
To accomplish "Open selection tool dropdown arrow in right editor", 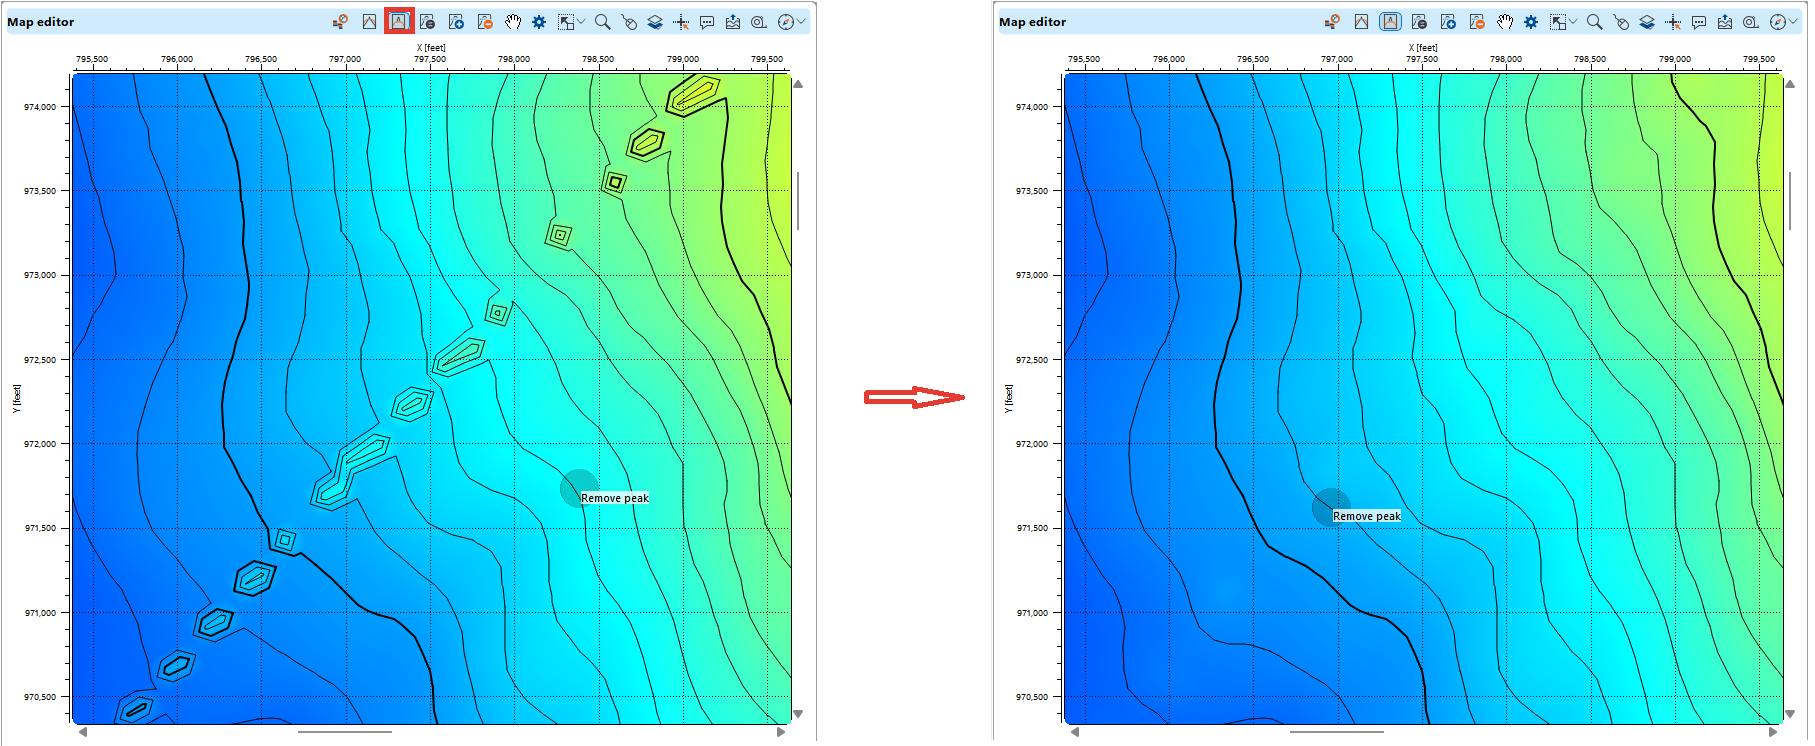I will point(1573,21).
